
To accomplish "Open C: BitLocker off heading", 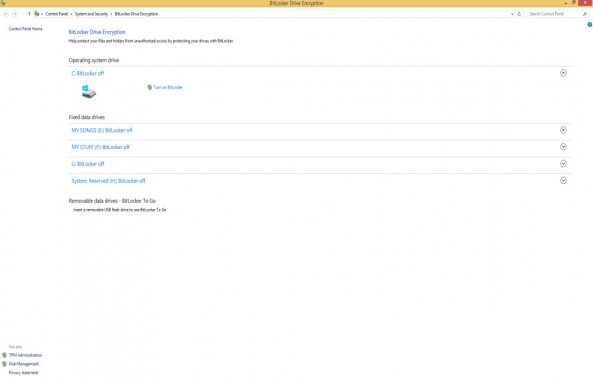I will click(88, 73).
